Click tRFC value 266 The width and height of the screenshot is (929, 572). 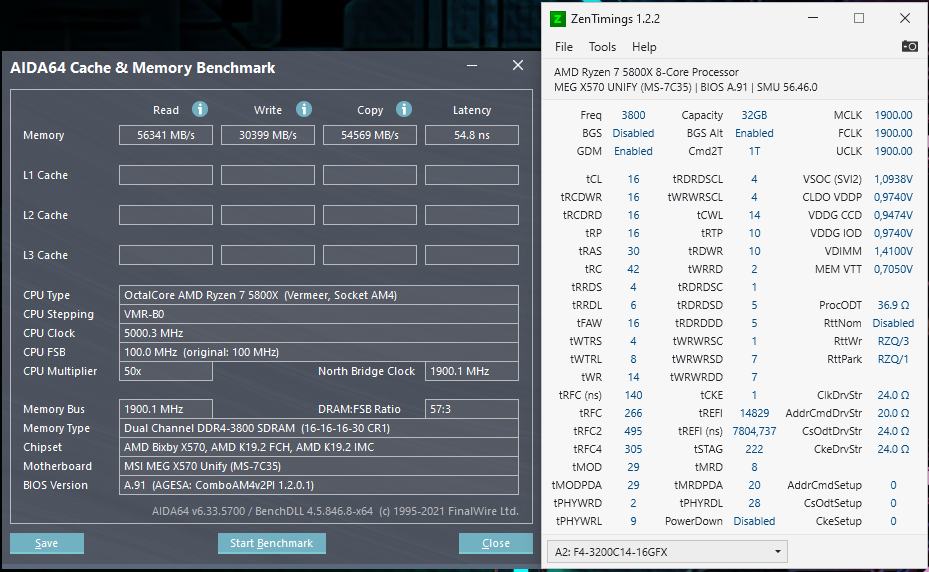(x=633, y=413)
